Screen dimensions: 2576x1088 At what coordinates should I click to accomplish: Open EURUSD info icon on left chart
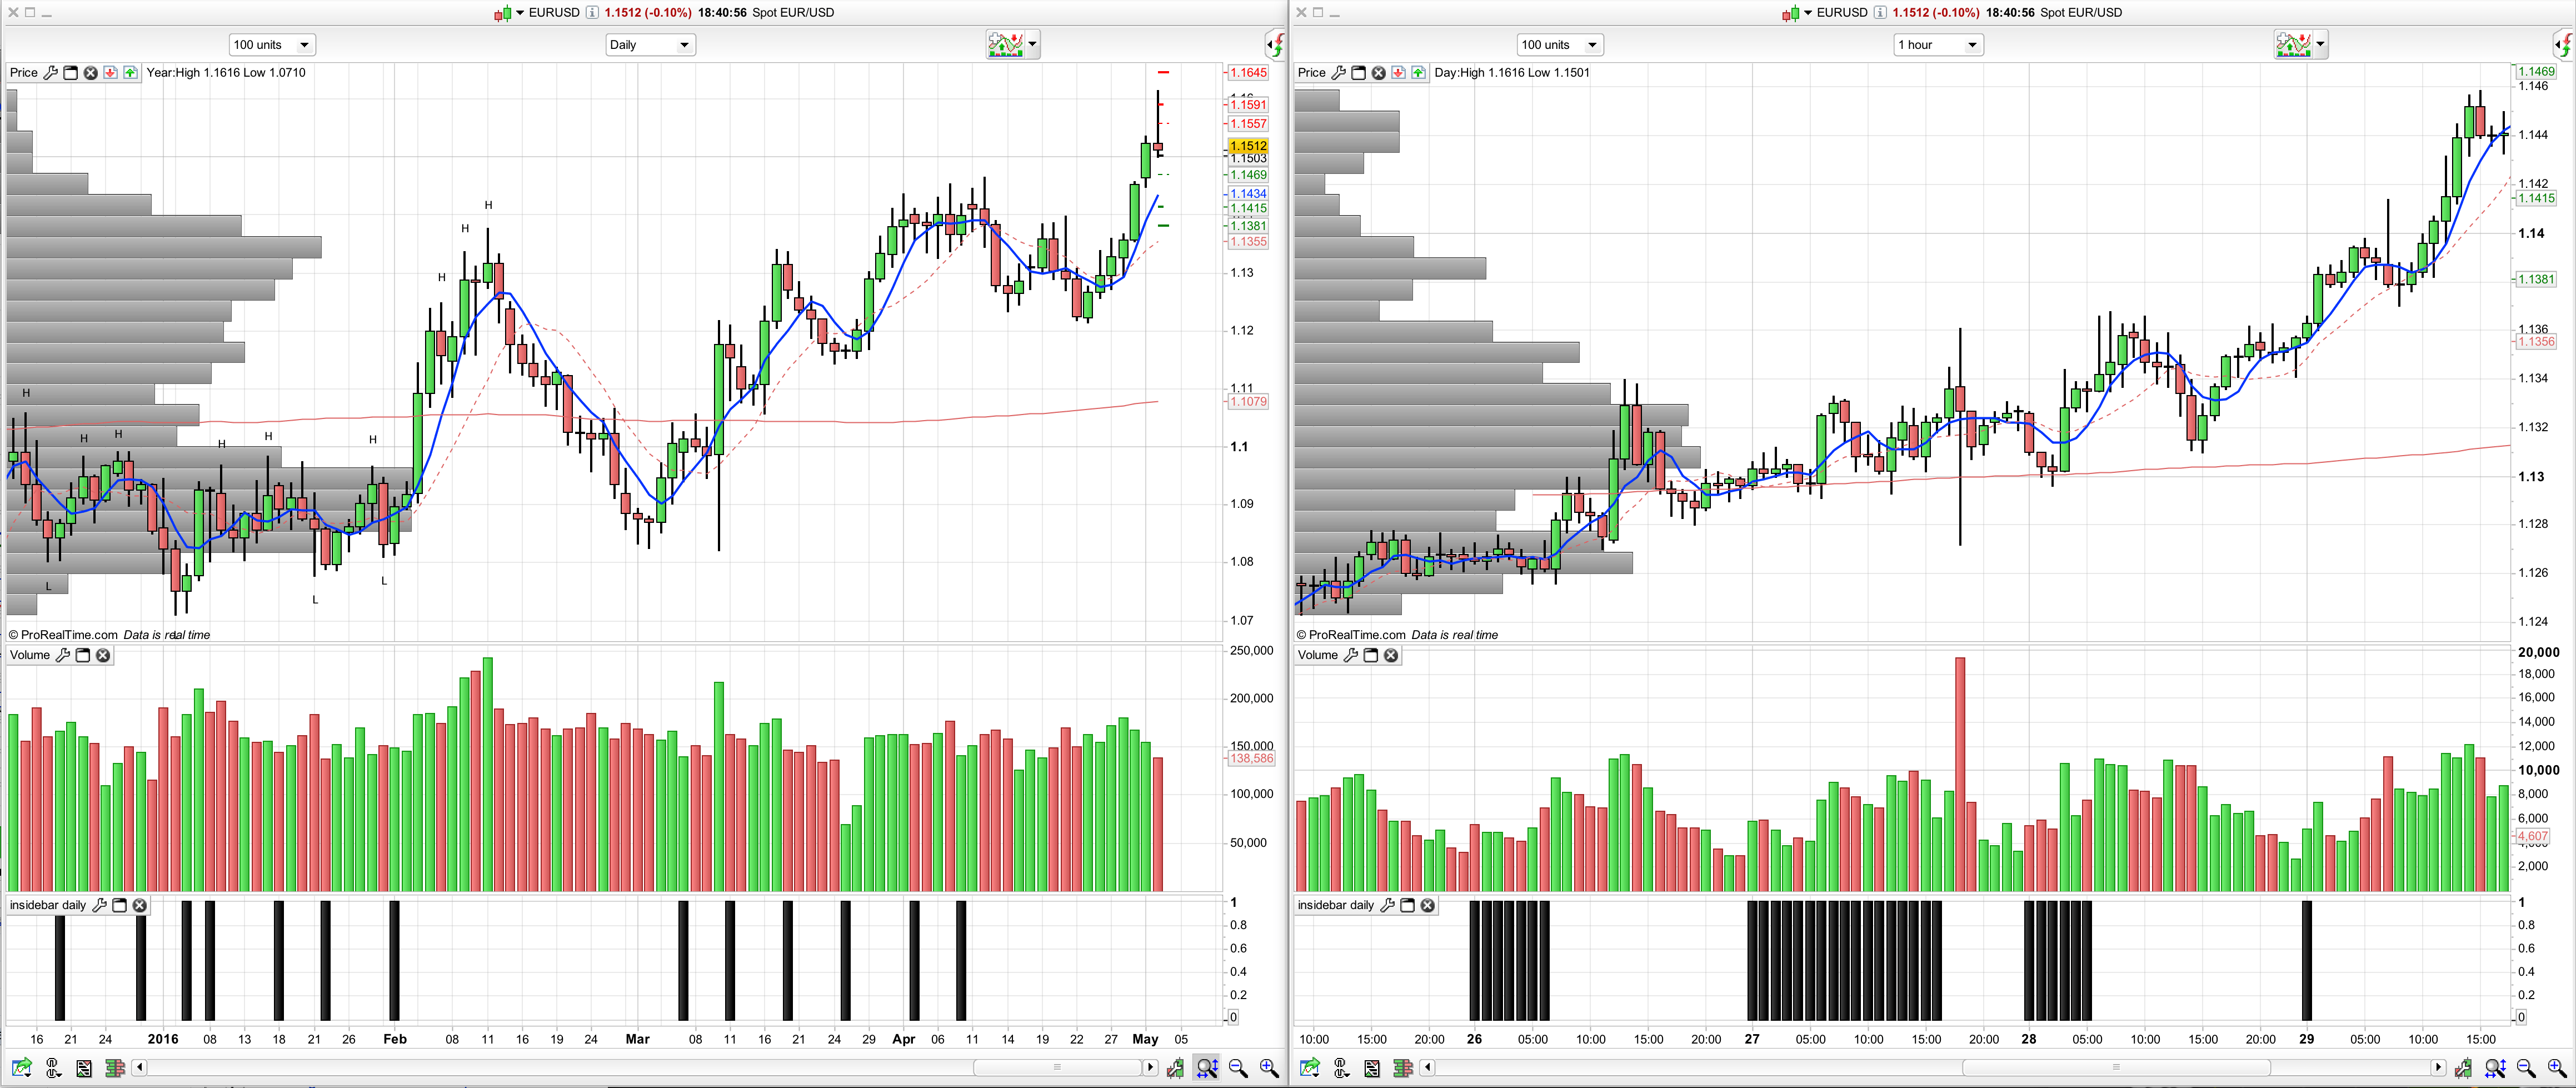point(592,13)
